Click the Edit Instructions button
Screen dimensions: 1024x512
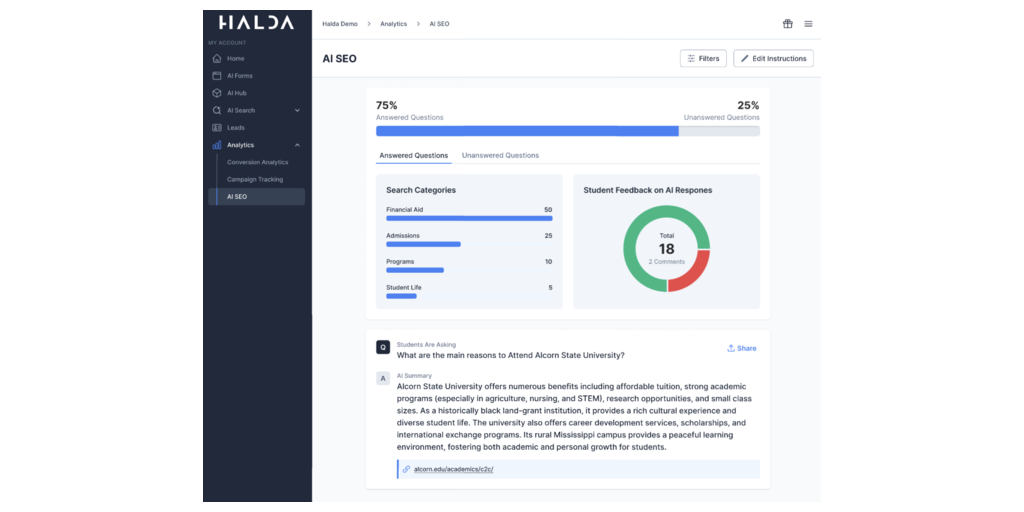[773, 59]
